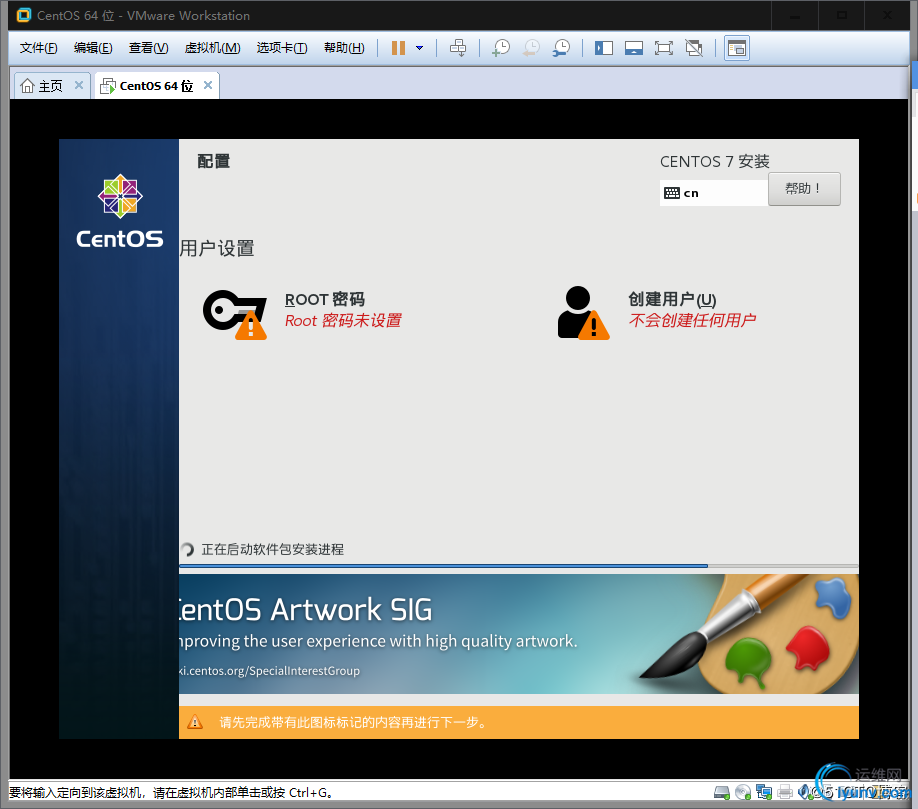The height and width of the screenshot is (809, 918).
Task: Open the 编辑(E) menu
Action: (93, 48)
